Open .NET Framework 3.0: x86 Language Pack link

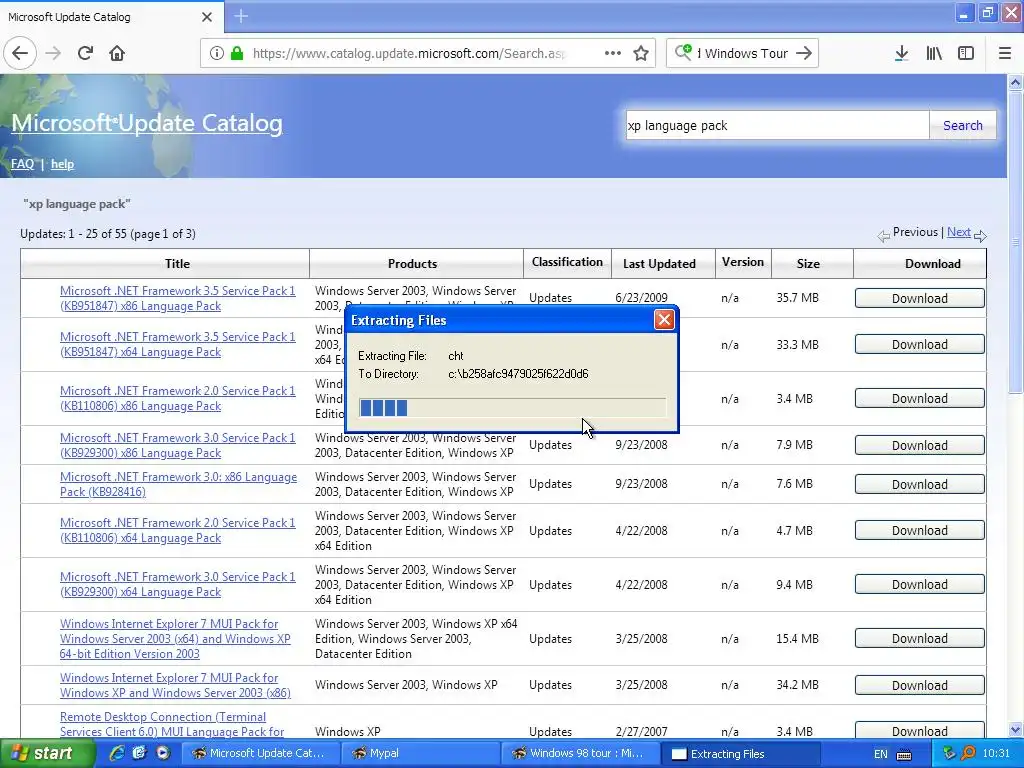(178, 485)
